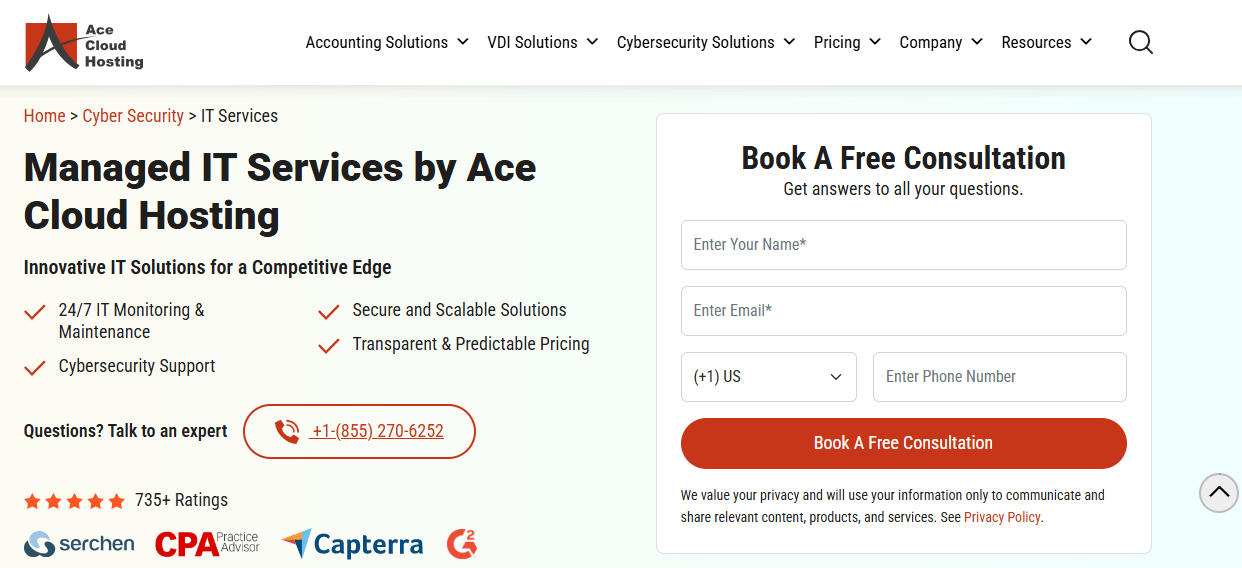Click the red phone handset icon

(287, 432)
